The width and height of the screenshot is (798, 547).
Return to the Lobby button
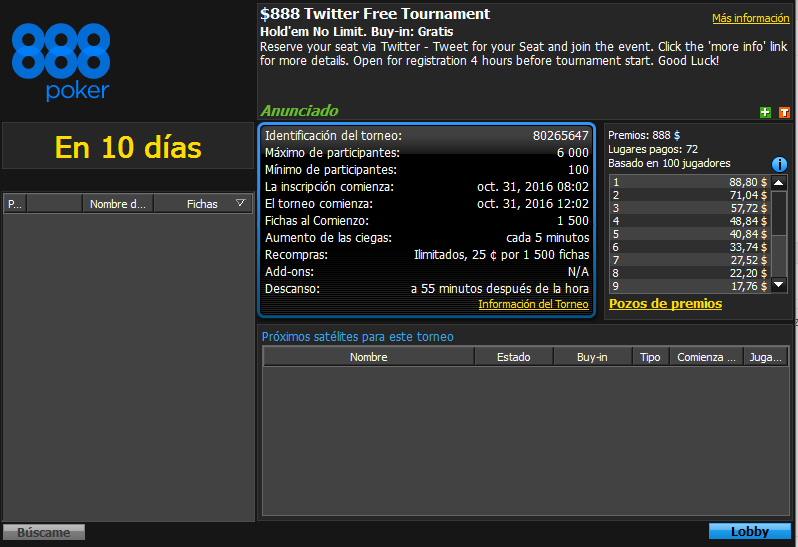[750, 532]
